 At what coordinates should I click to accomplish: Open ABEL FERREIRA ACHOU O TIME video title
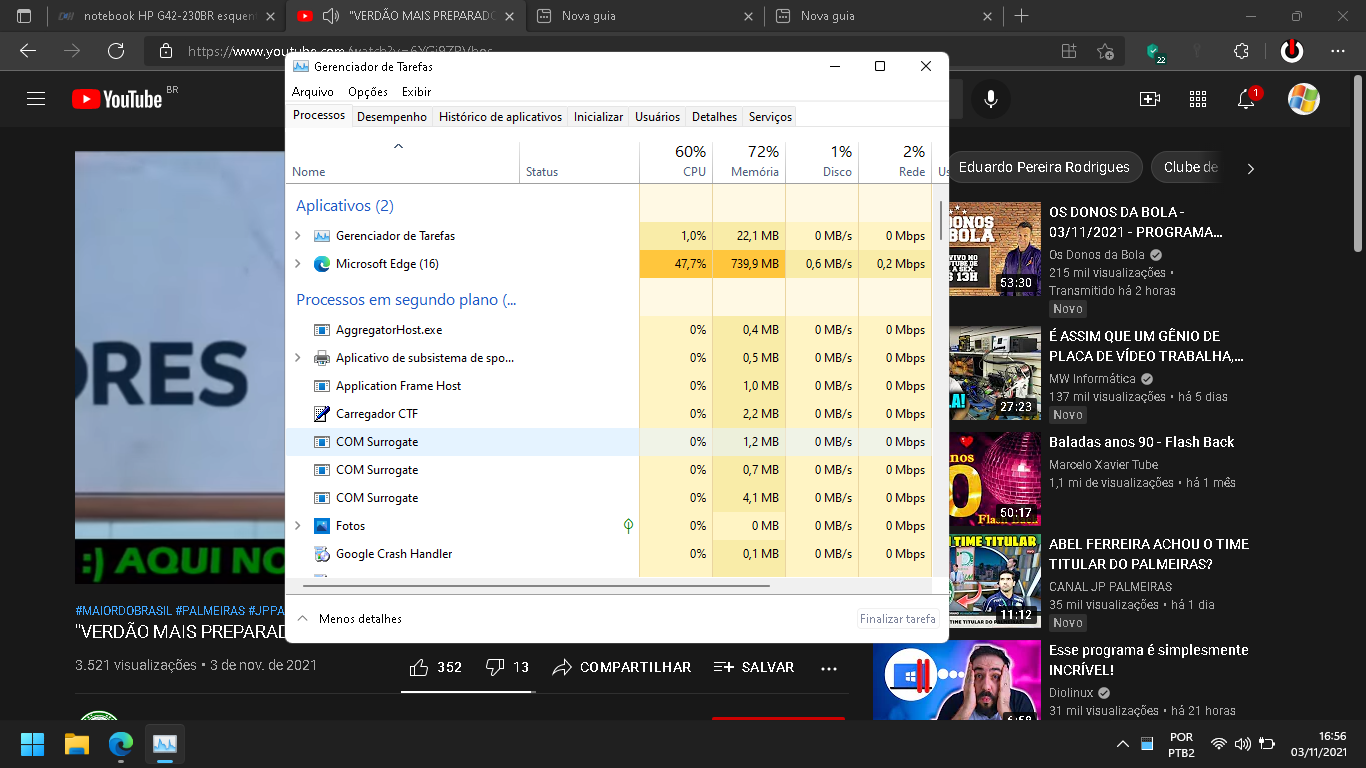(1149, 553)
